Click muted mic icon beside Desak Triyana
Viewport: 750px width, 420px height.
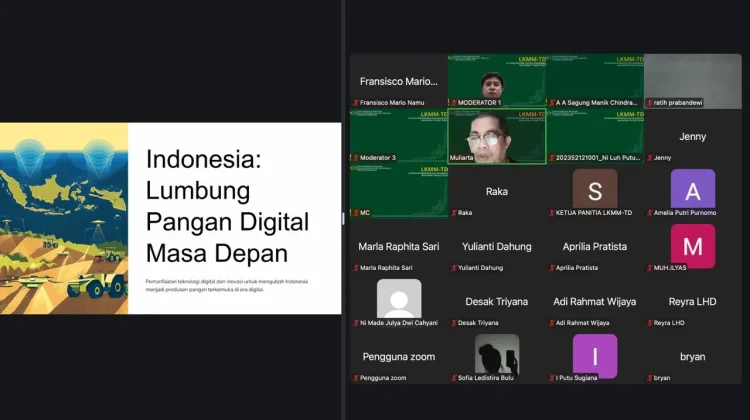[454, 323]
